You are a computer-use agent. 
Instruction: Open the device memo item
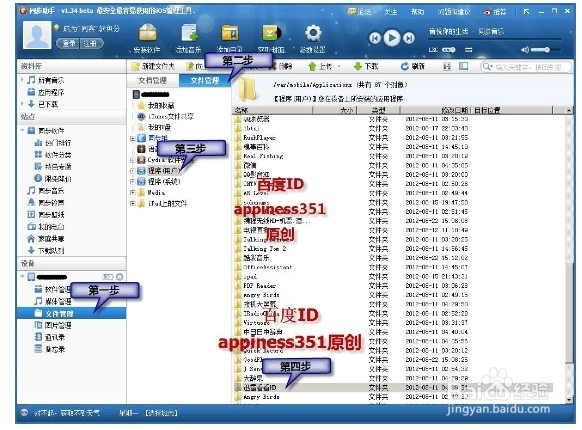(x=49, y=349)
